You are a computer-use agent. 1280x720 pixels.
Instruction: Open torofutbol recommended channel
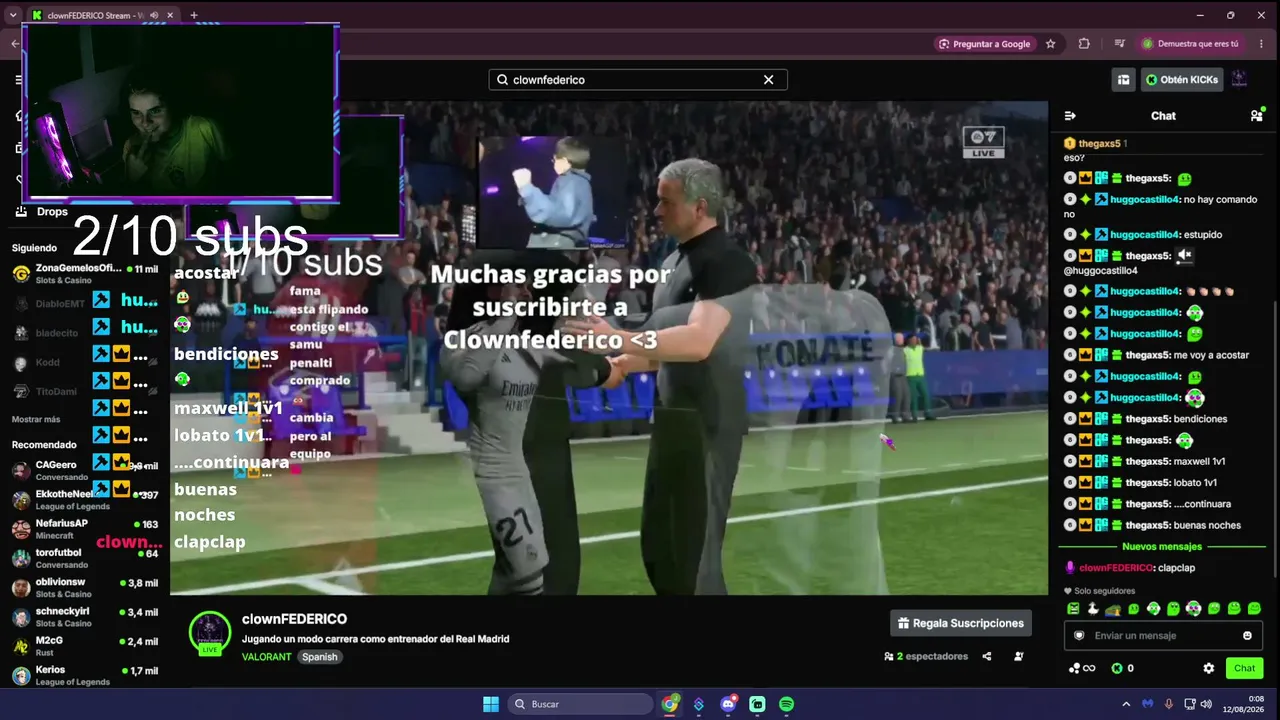85,558
